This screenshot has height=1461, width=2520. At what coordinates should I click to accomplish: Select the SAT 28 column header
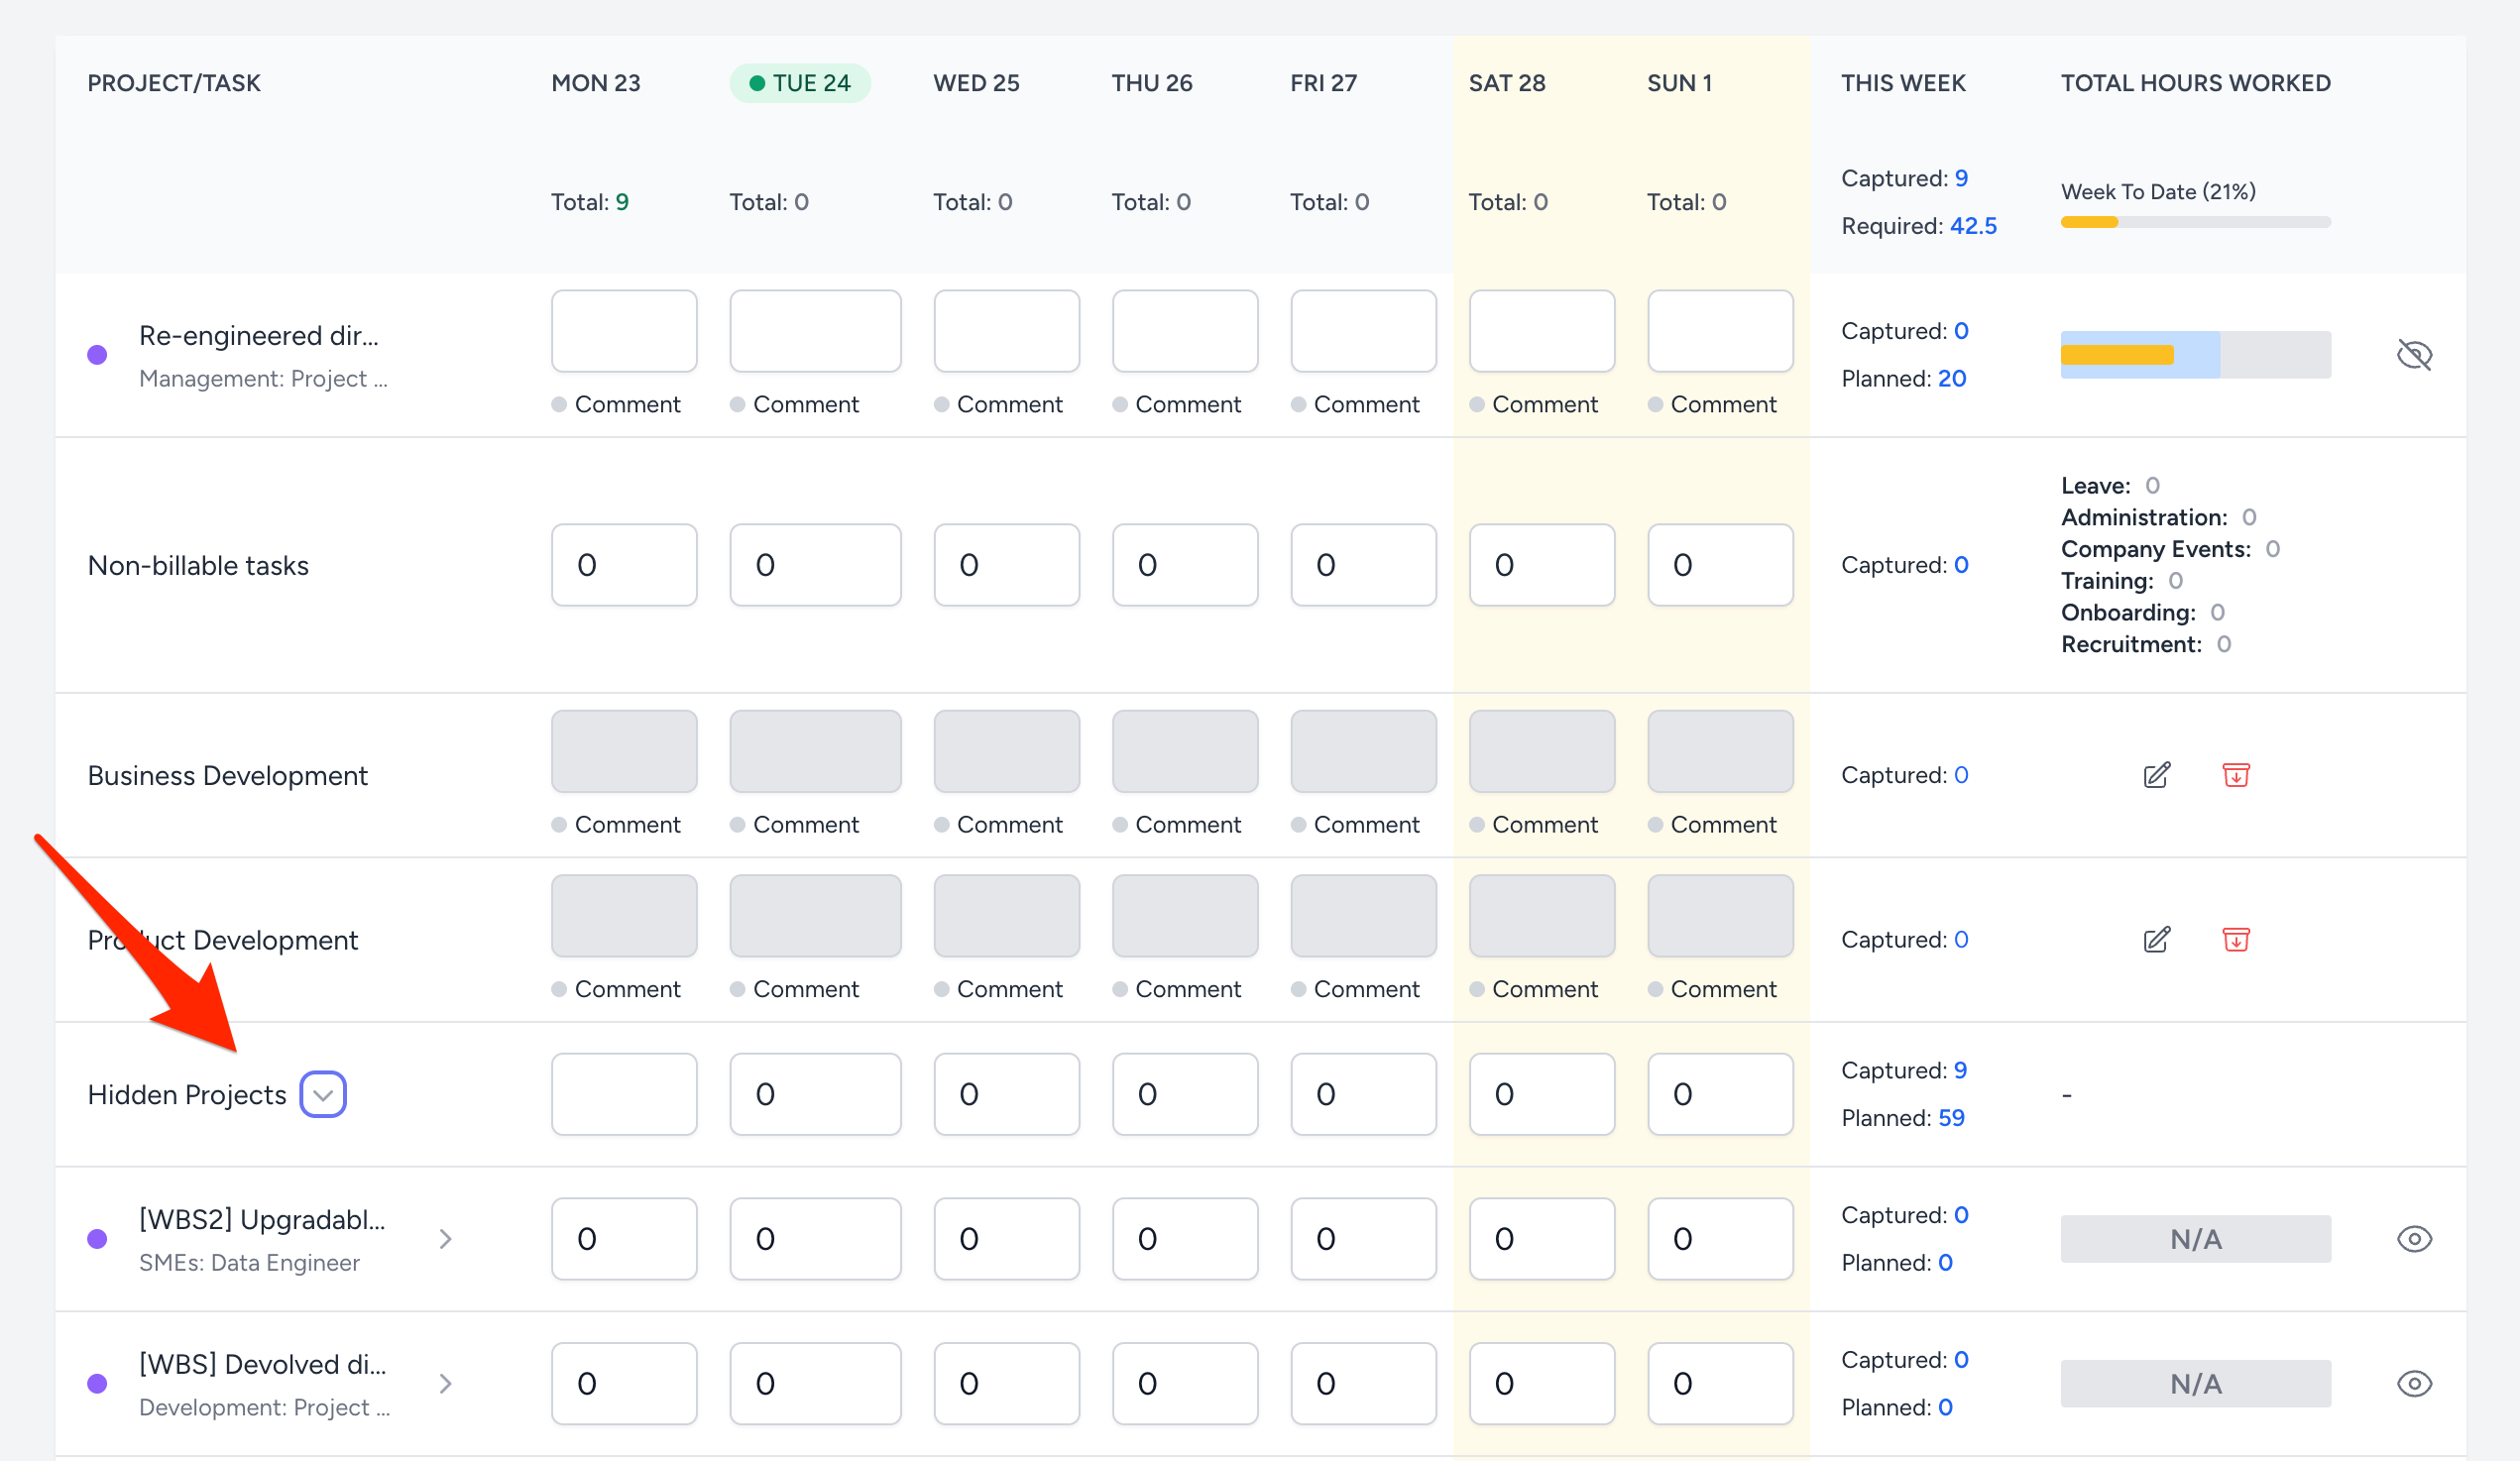click(x=1507, y=83)
